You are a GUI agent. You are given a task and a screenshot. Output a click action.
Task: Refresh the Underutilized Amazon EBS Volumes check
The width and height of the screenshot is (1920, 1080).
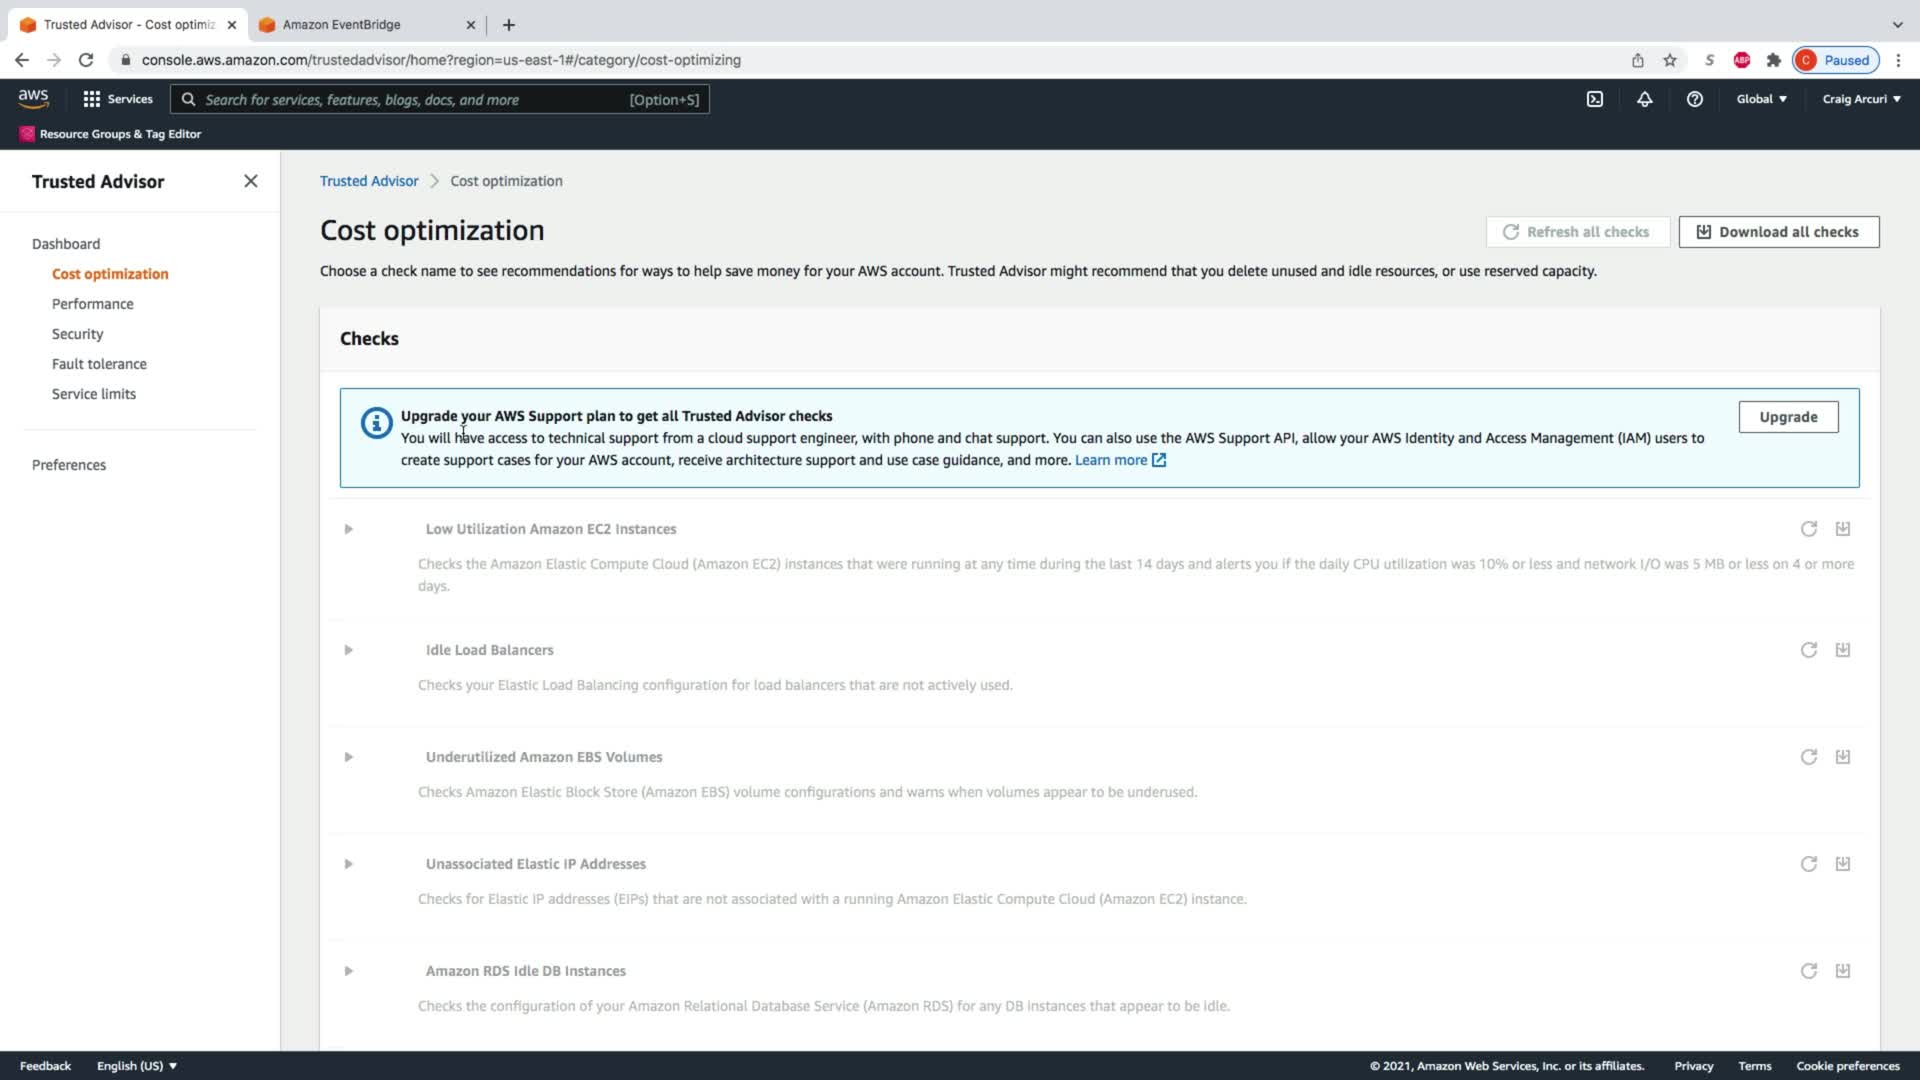point(1808,757)
